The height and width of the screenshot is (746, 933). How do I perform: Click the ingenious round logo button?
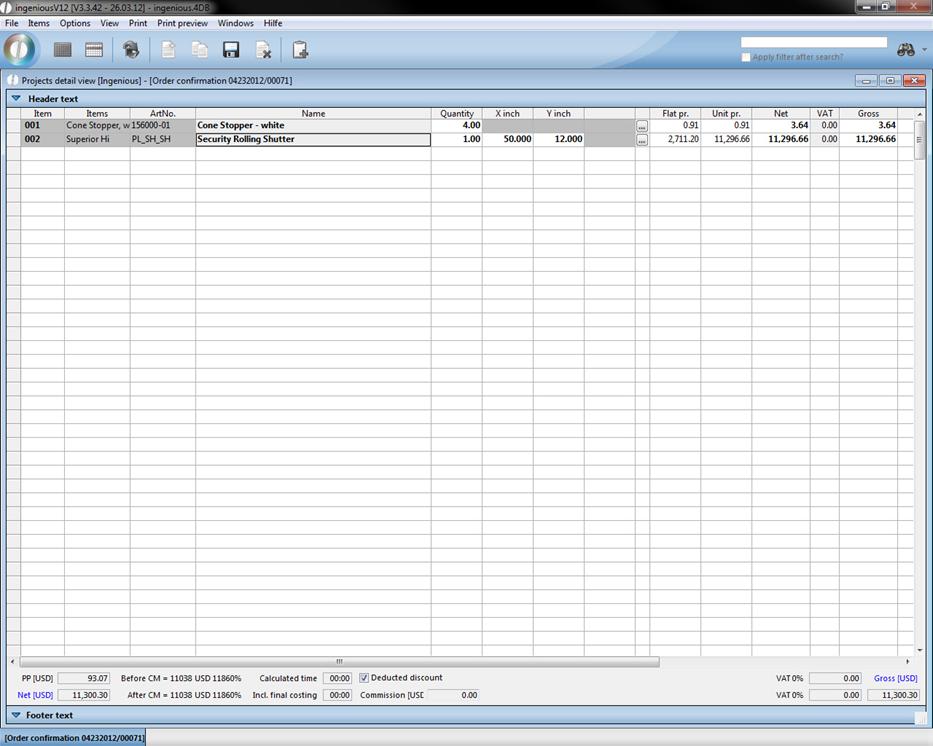pyautogui.click(x=20, y=49)
